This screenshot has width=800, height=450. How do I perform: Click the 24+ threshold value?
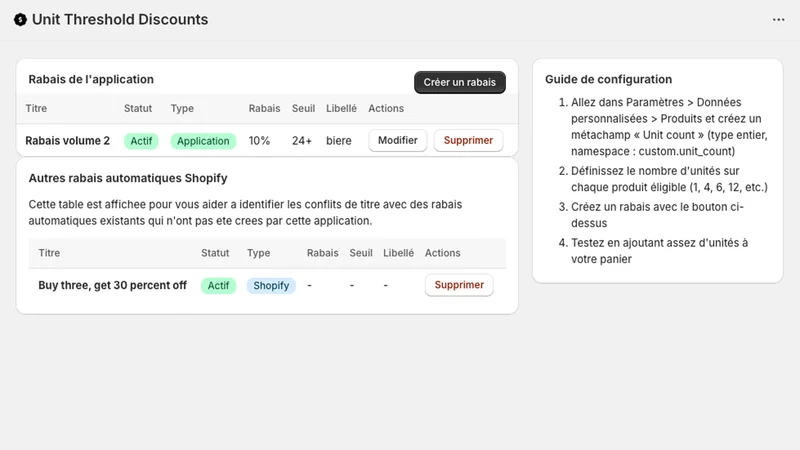point(302,141)
